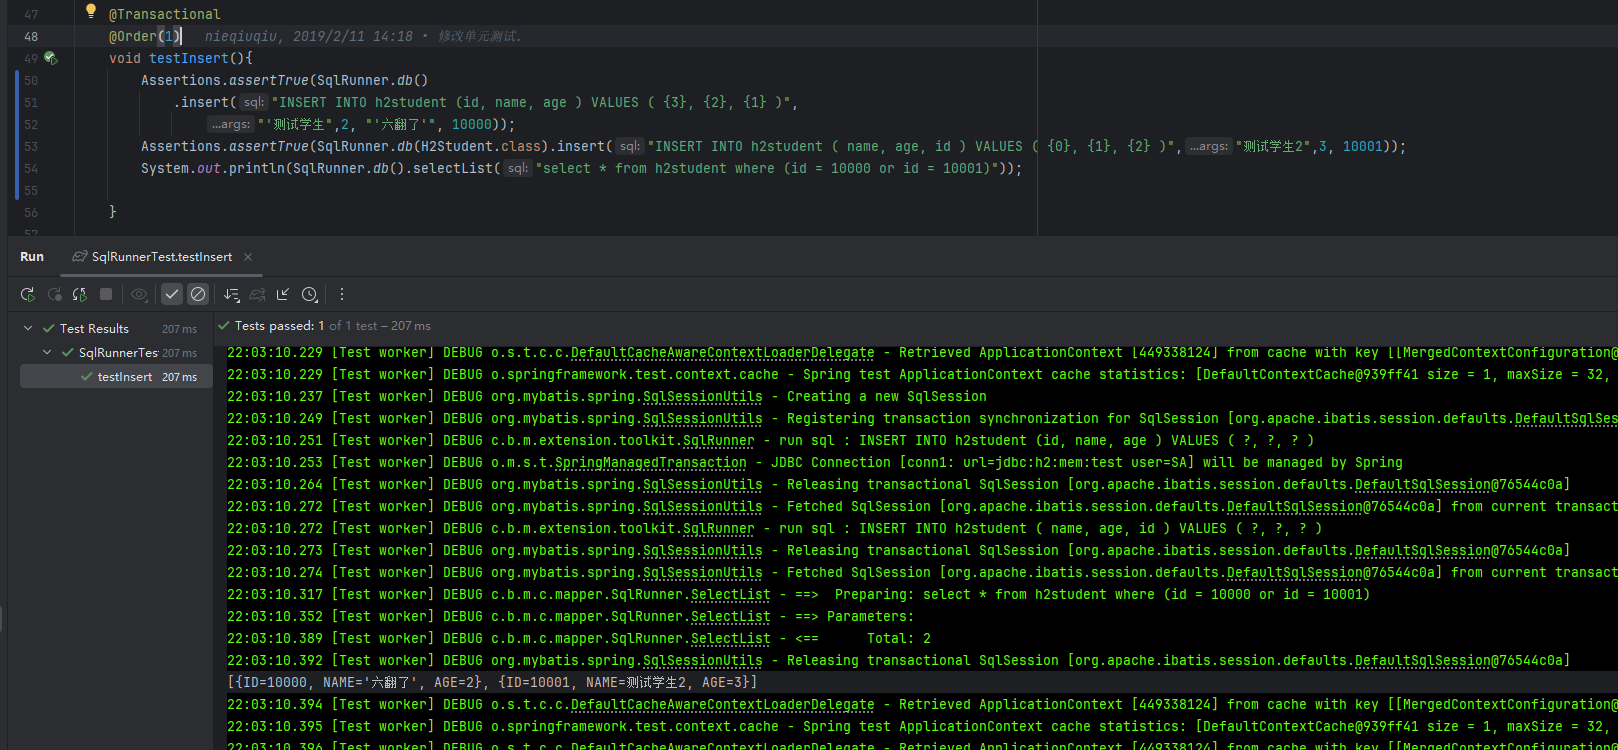Click the import tests icon

click(283, 294)
